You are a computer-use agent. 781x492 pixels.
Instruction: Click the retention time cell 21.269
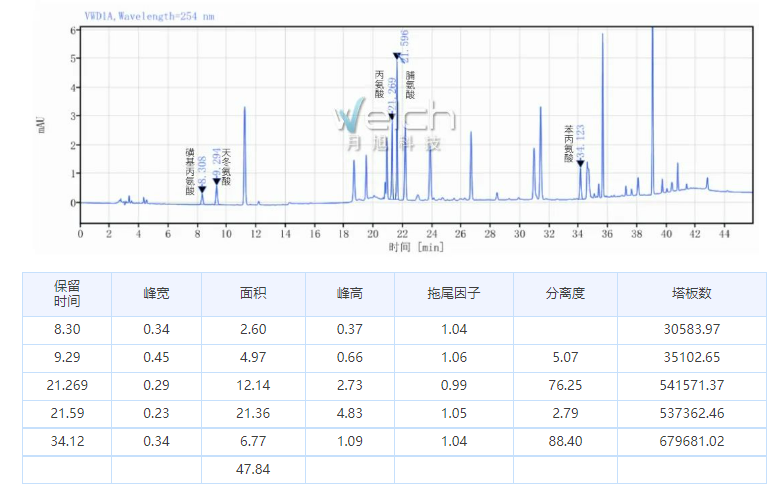tap(66, 383)
